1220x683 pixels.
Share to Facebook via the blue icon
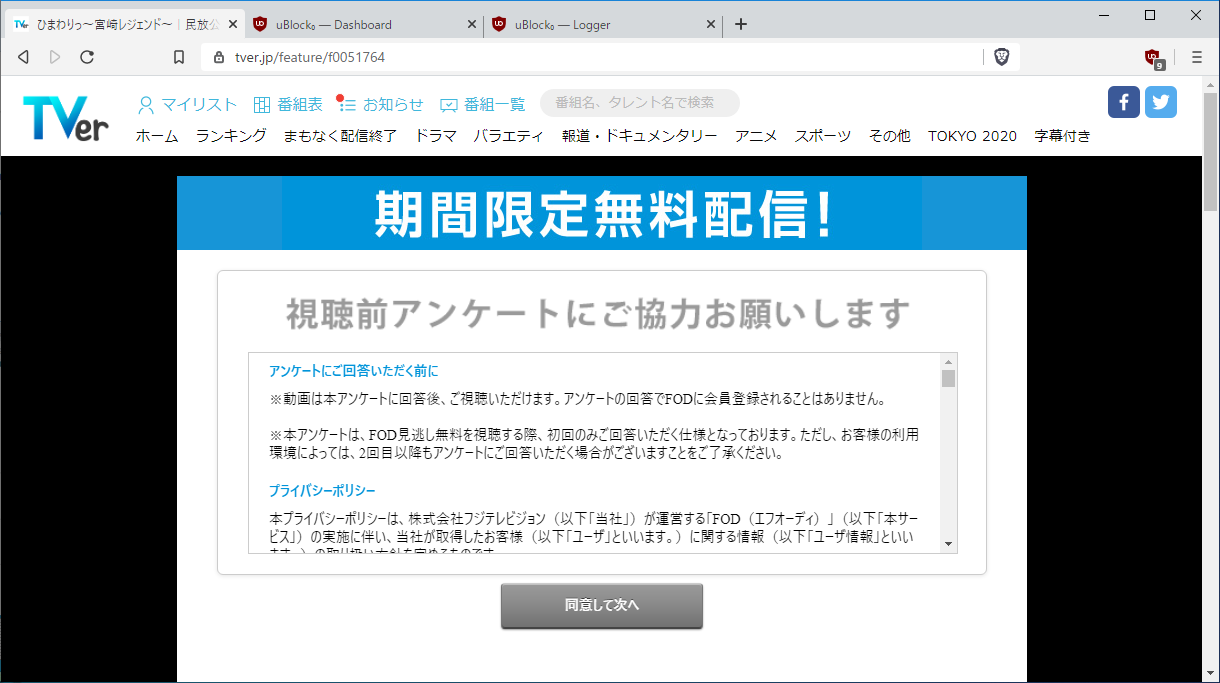coord(1123,101)
